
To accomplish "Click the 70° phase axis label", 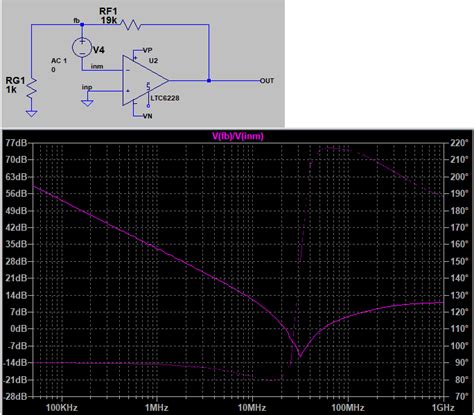I will pos(461,397).
